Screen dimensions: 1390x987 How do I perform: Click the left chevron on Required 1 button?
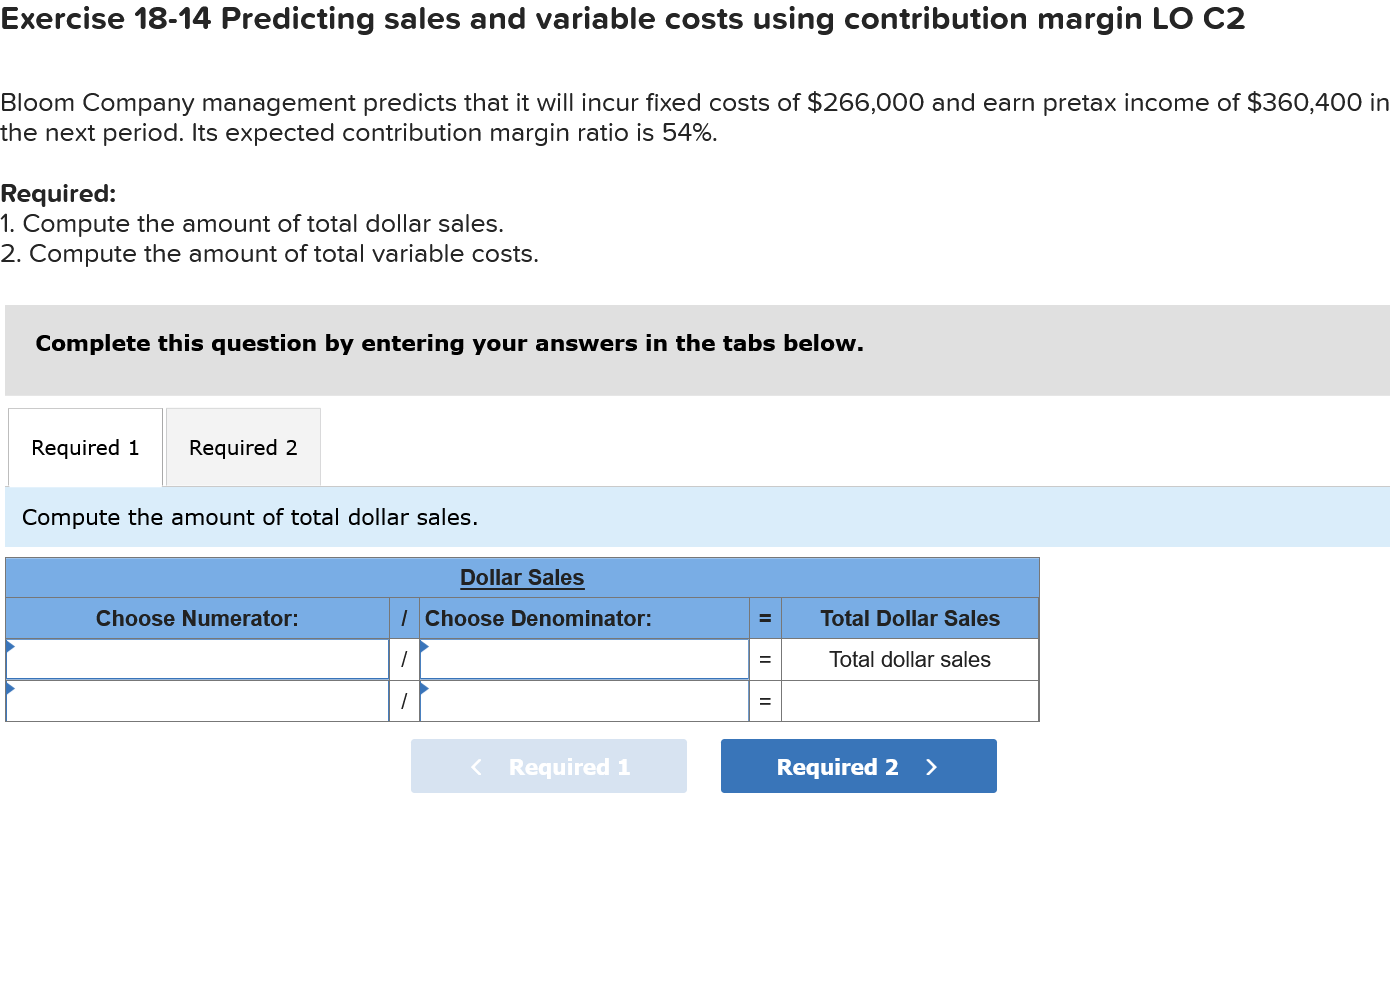[x=476, y=766]
